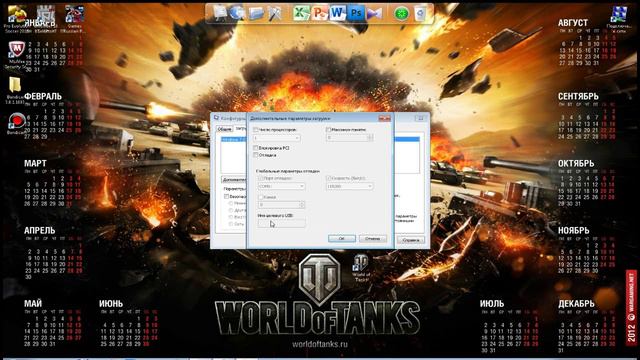This screenshot has height=360, width=640.
Task: Click the purple ribbon dock icon
Action: (x=374, y=13)
